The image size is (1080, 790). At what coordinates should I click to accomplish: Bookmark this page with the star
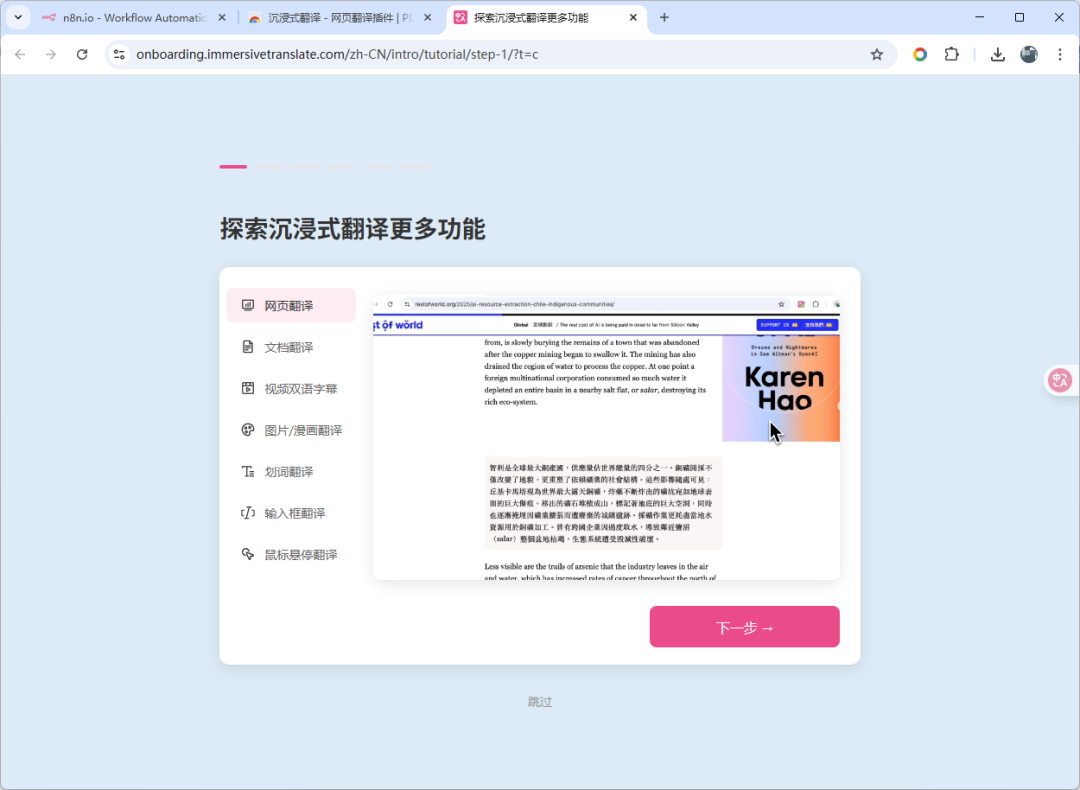tap(877, 54)
